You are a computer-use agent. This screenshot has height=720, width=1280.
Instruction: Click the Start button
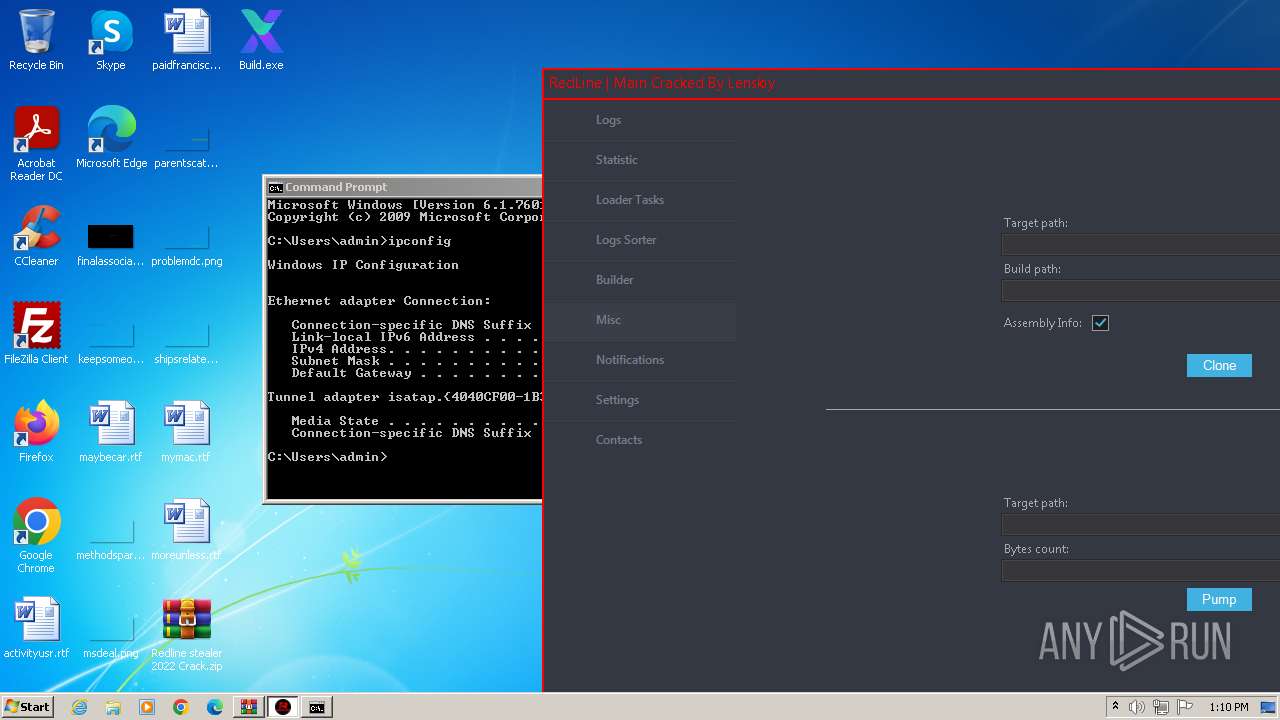coord(28,707)
